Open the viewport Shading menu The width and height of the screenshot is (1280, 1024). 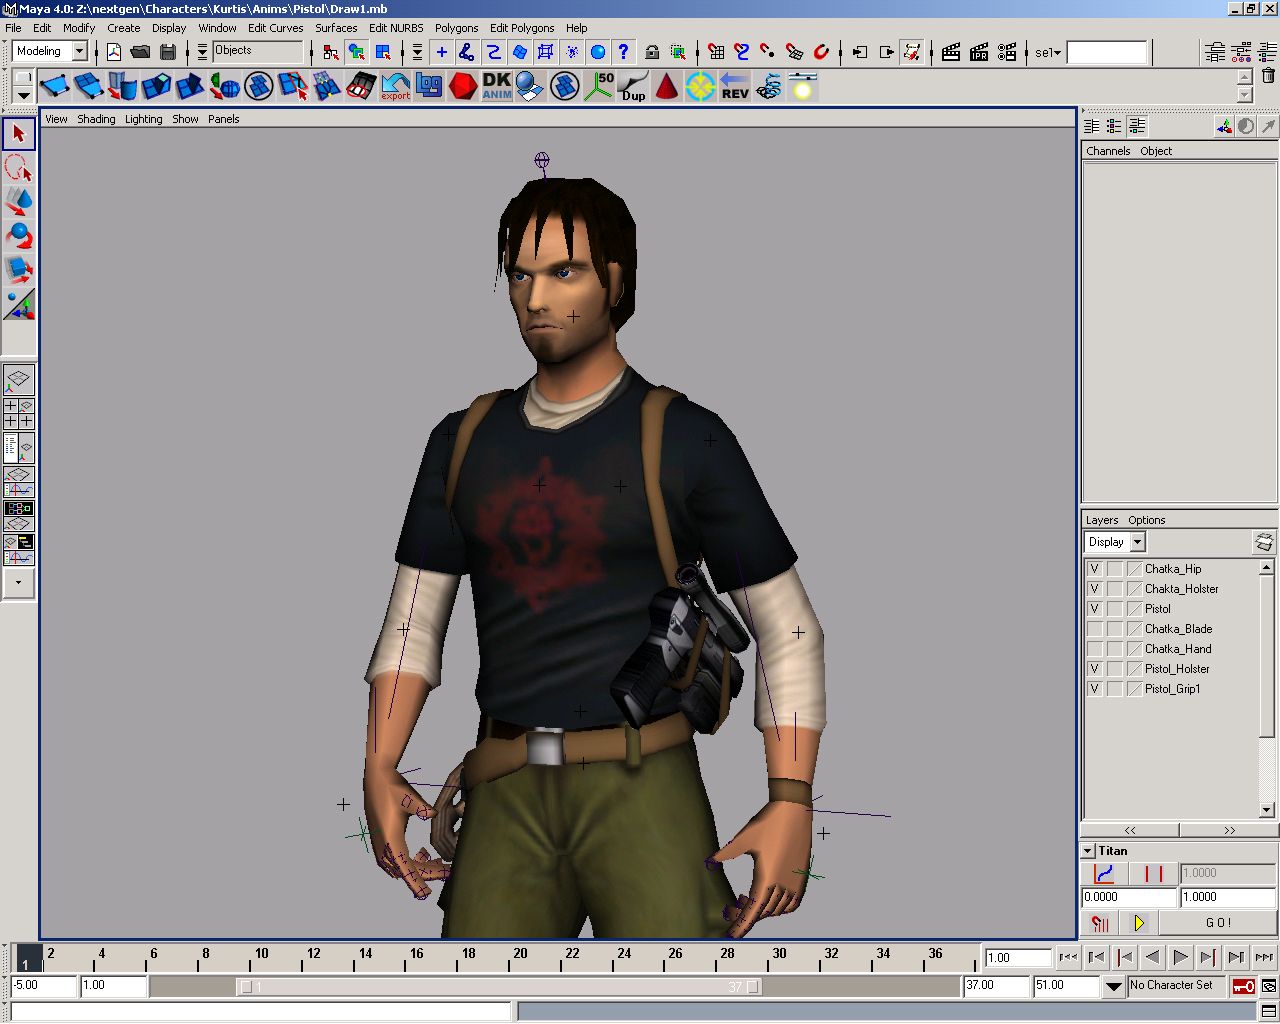pyautogui.click(x=96, y=119)
